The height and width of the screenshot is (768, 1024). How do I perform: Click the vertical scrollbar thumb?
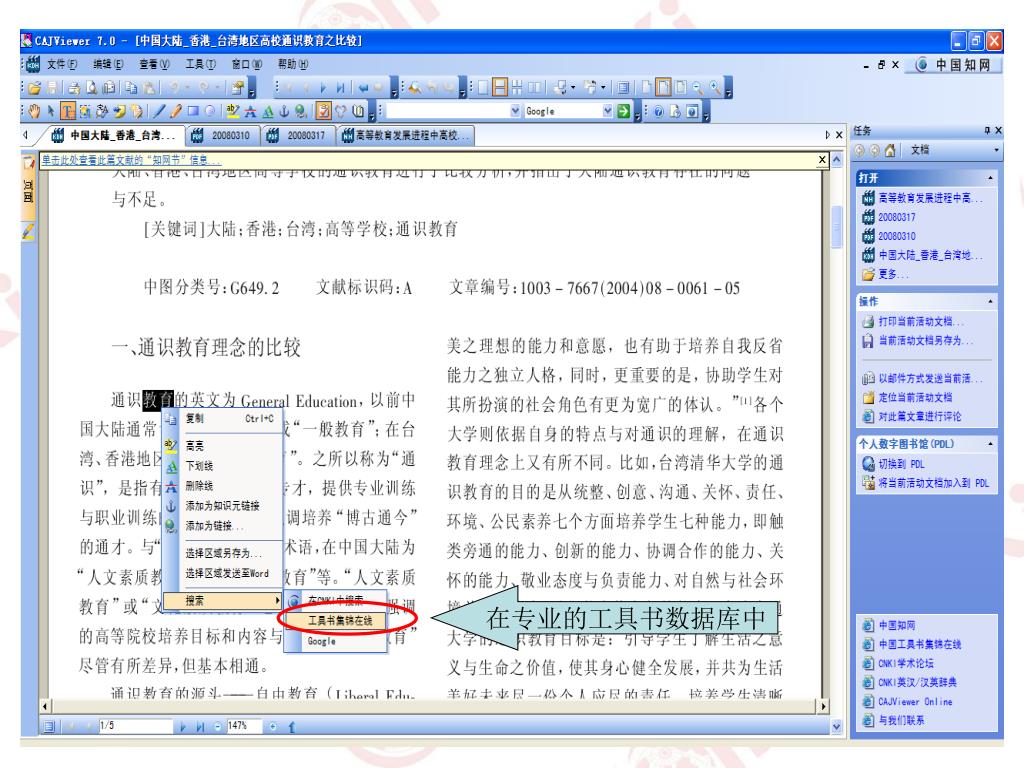pos(837,227)
